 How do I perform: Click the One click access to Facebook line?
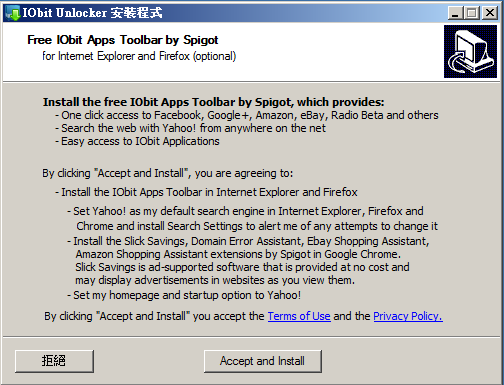tap(247, 115)
